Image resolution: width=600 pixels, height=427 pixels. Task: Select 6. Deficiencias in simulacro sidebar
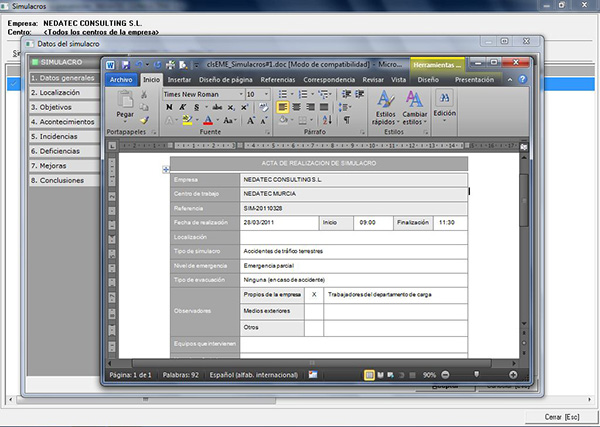(x=64, y=151)
